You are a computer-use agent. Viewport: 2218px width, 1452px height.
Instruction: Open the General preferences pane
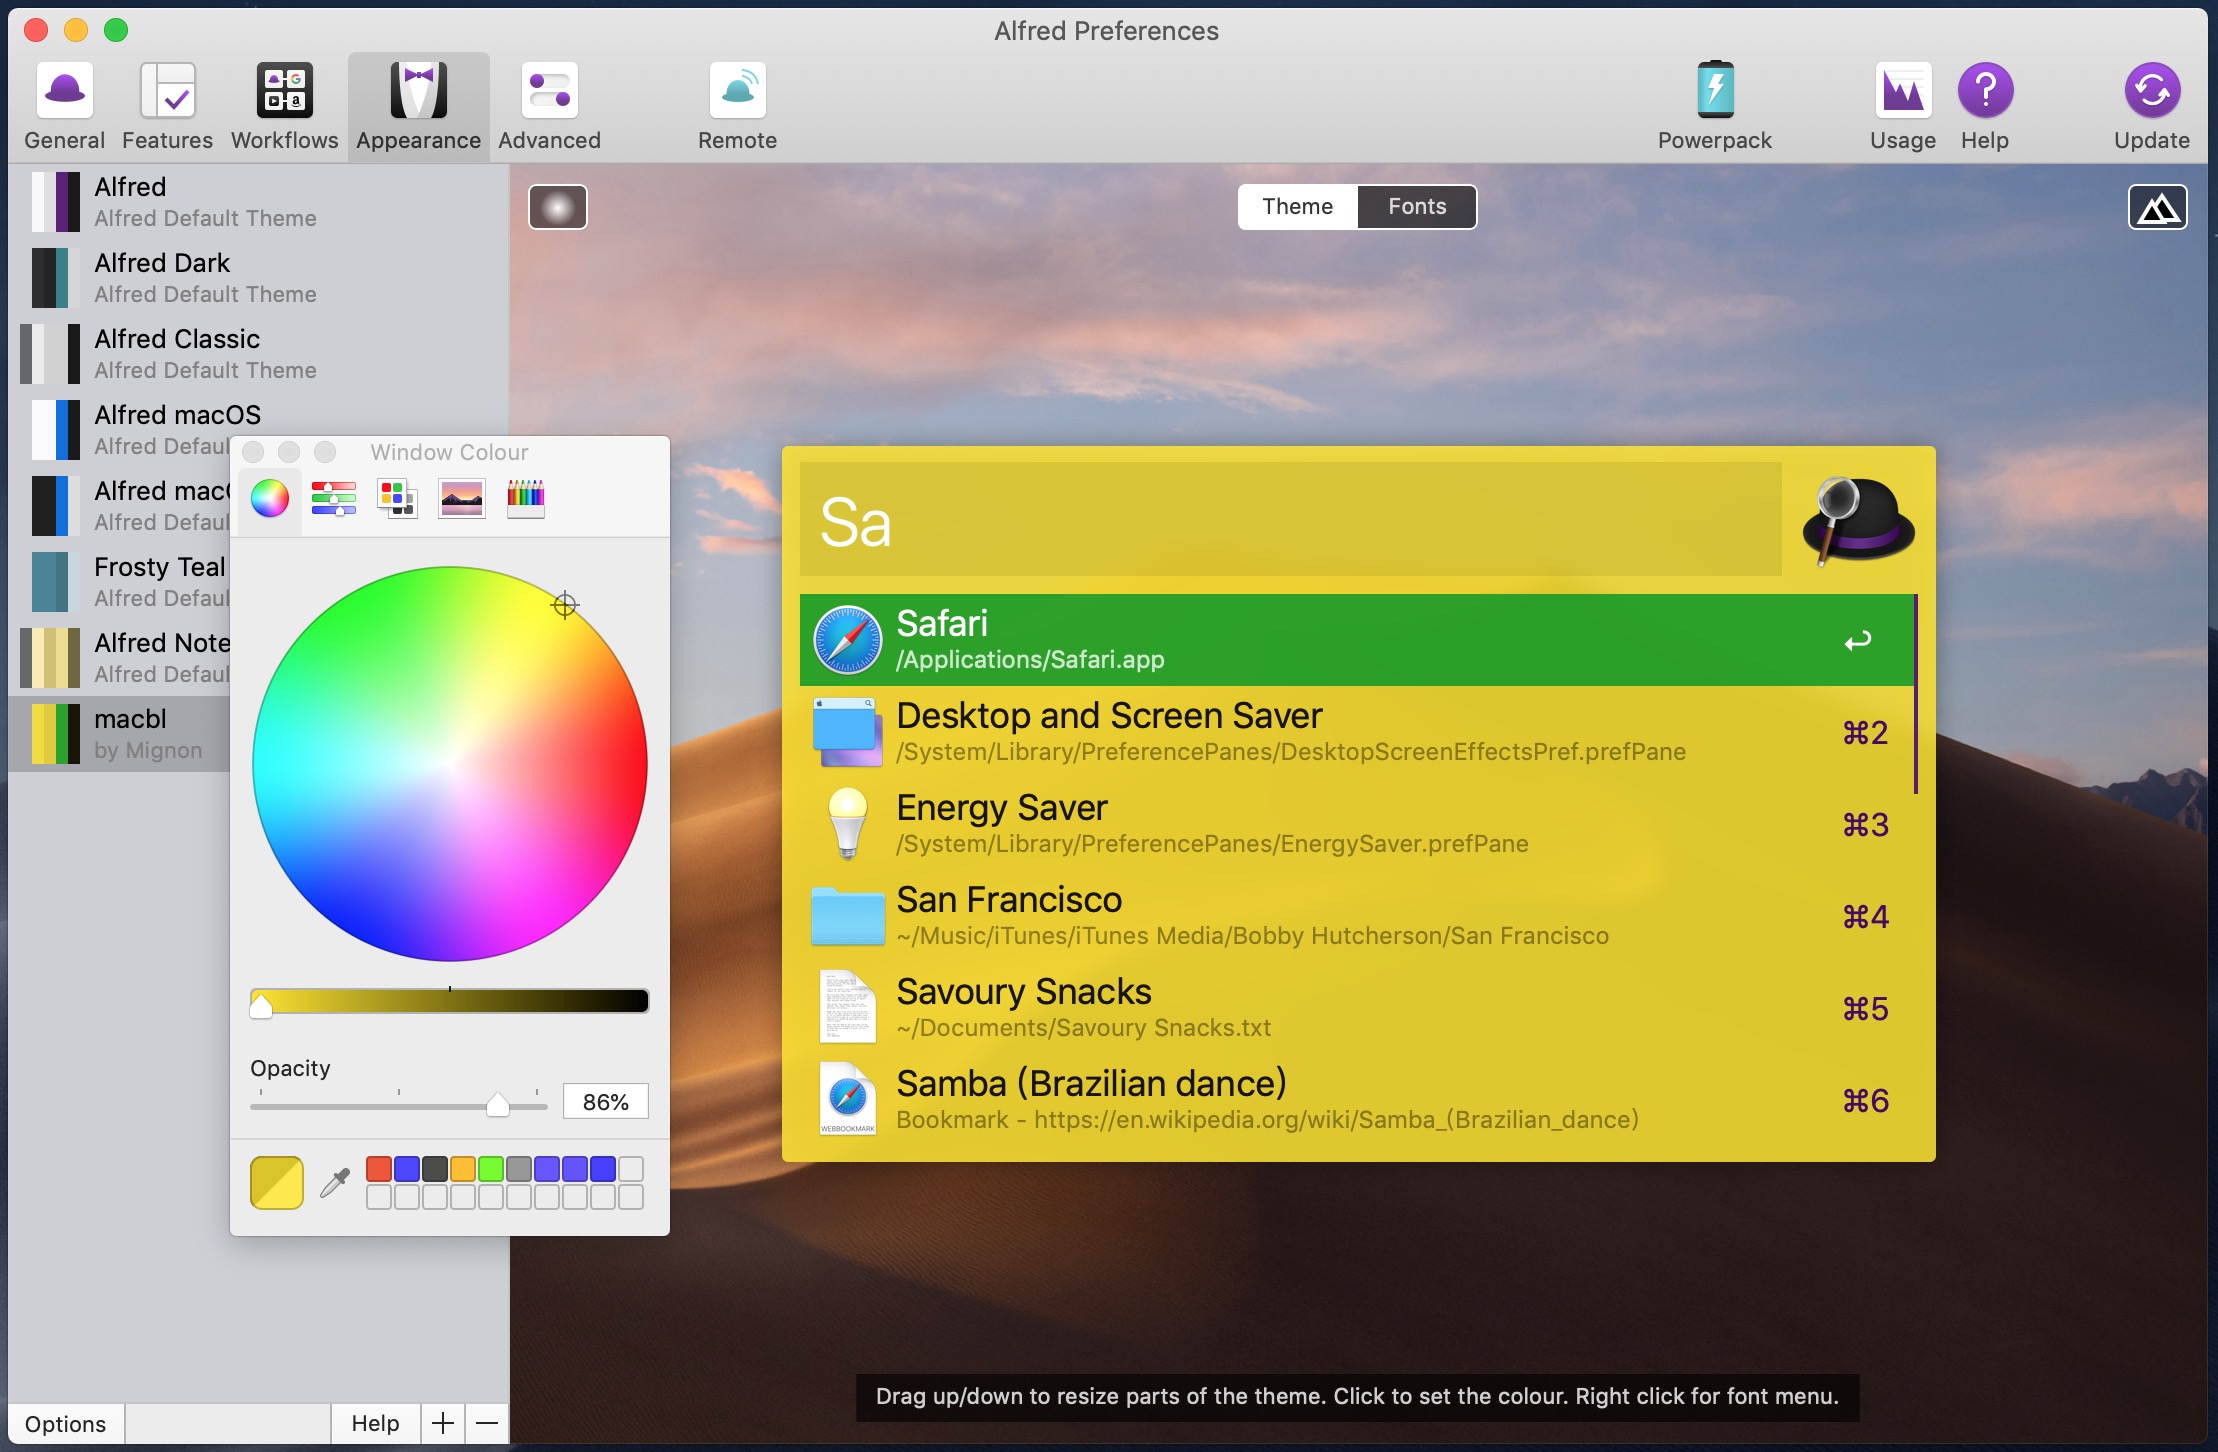(65, 107)
